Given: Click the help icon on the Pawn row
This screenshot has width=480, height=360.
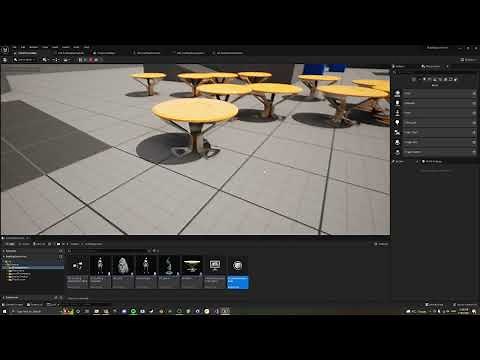Looking at the screenshot, I should point(474,113).
